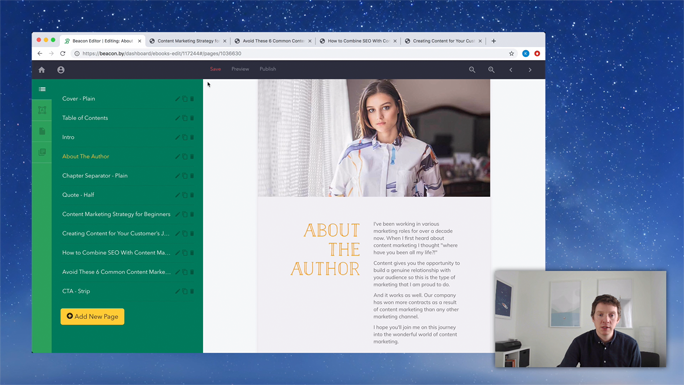Rename the Cover - Plain page with pencil

178,99
